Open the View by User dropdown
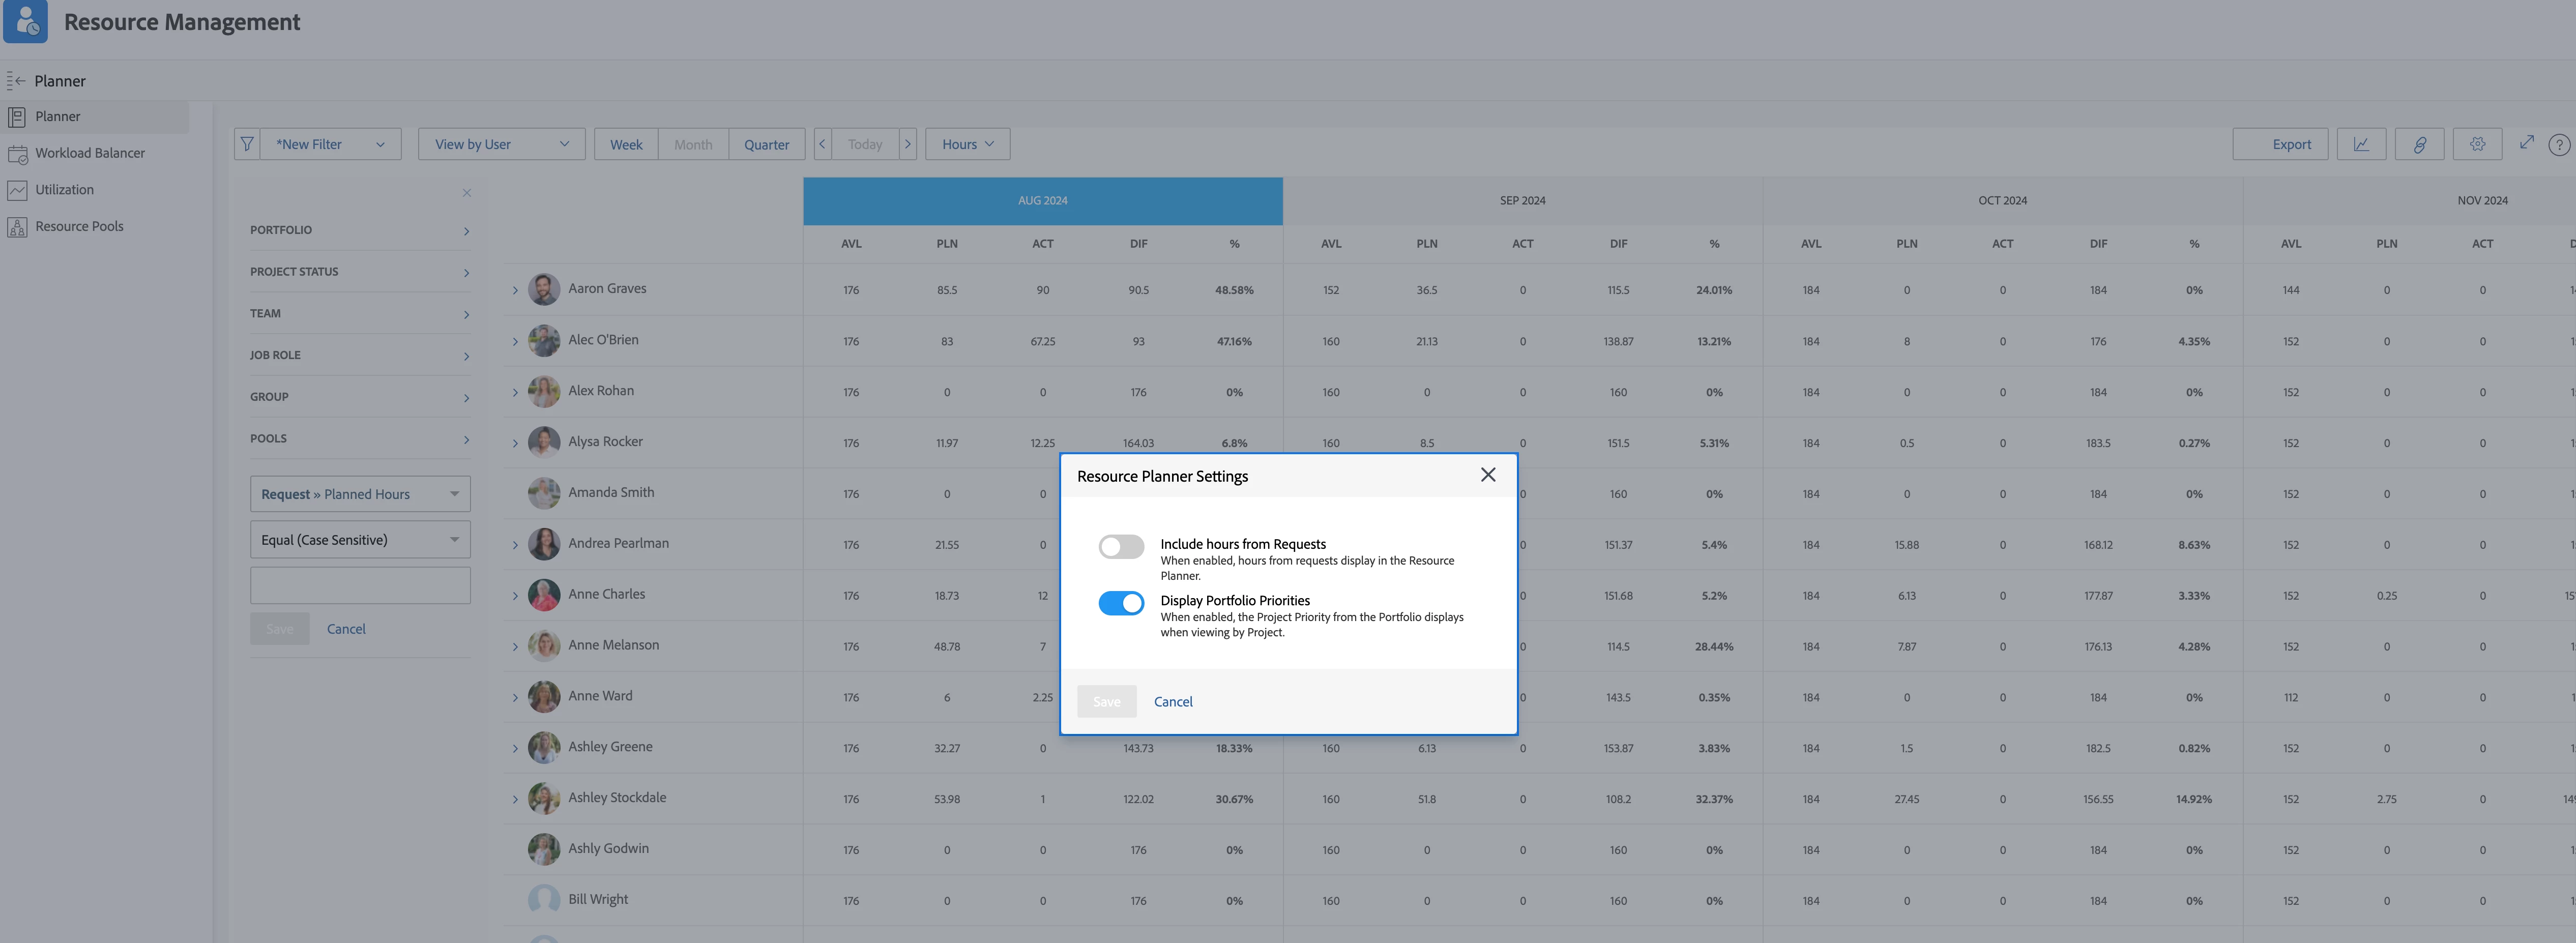 (x=501, y=144)
